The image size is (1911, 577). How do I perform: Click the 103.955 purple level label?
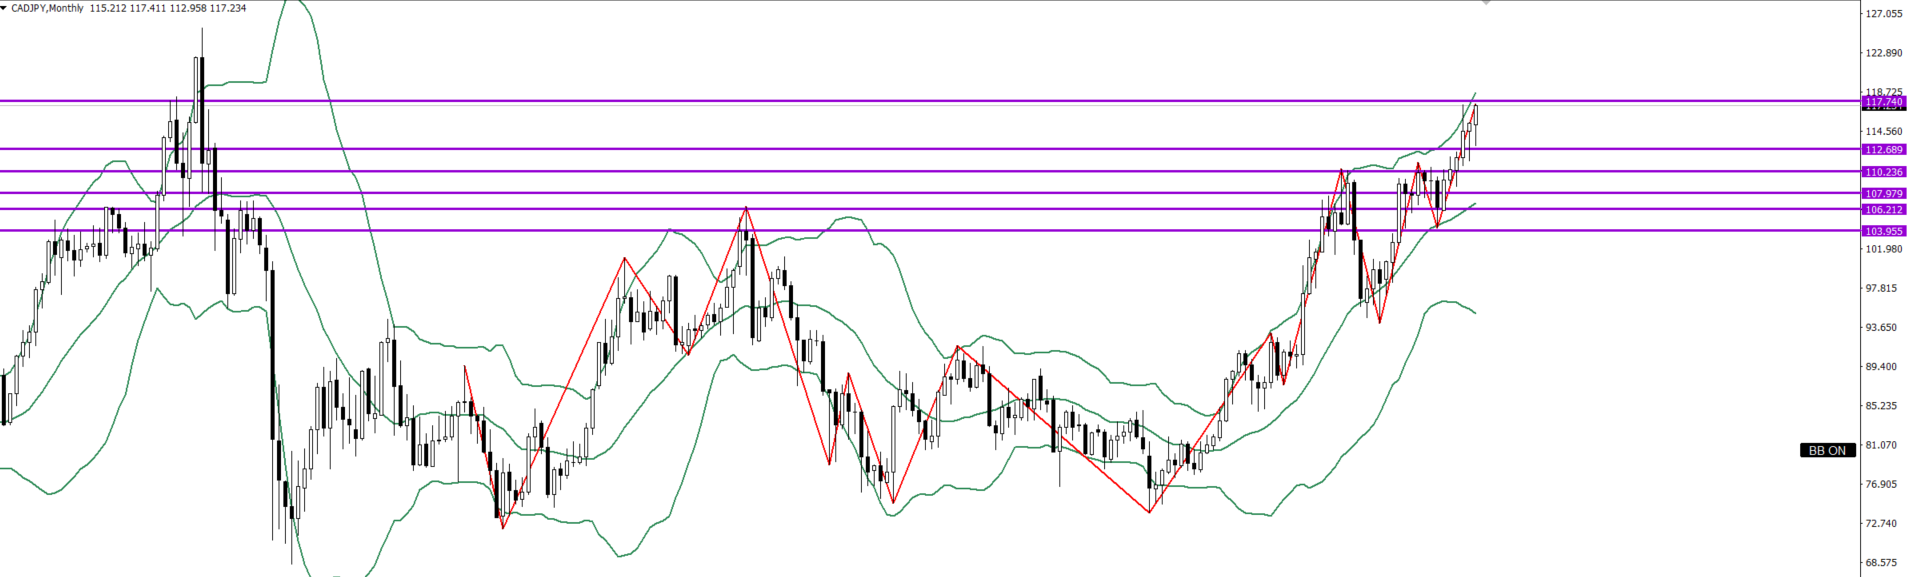1884,231
